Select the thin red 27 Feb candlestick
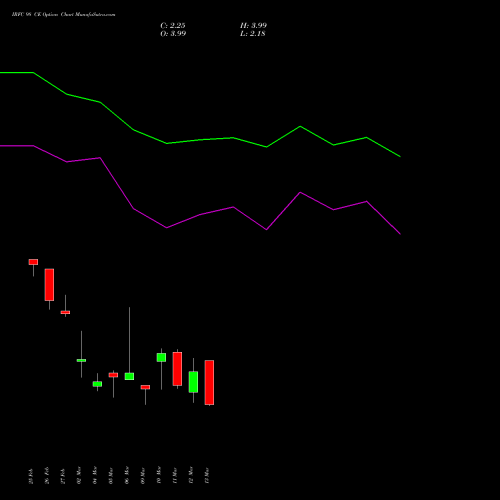Viewport: 500px width, 500px height. pyautogui.click(x=65, y=312)
